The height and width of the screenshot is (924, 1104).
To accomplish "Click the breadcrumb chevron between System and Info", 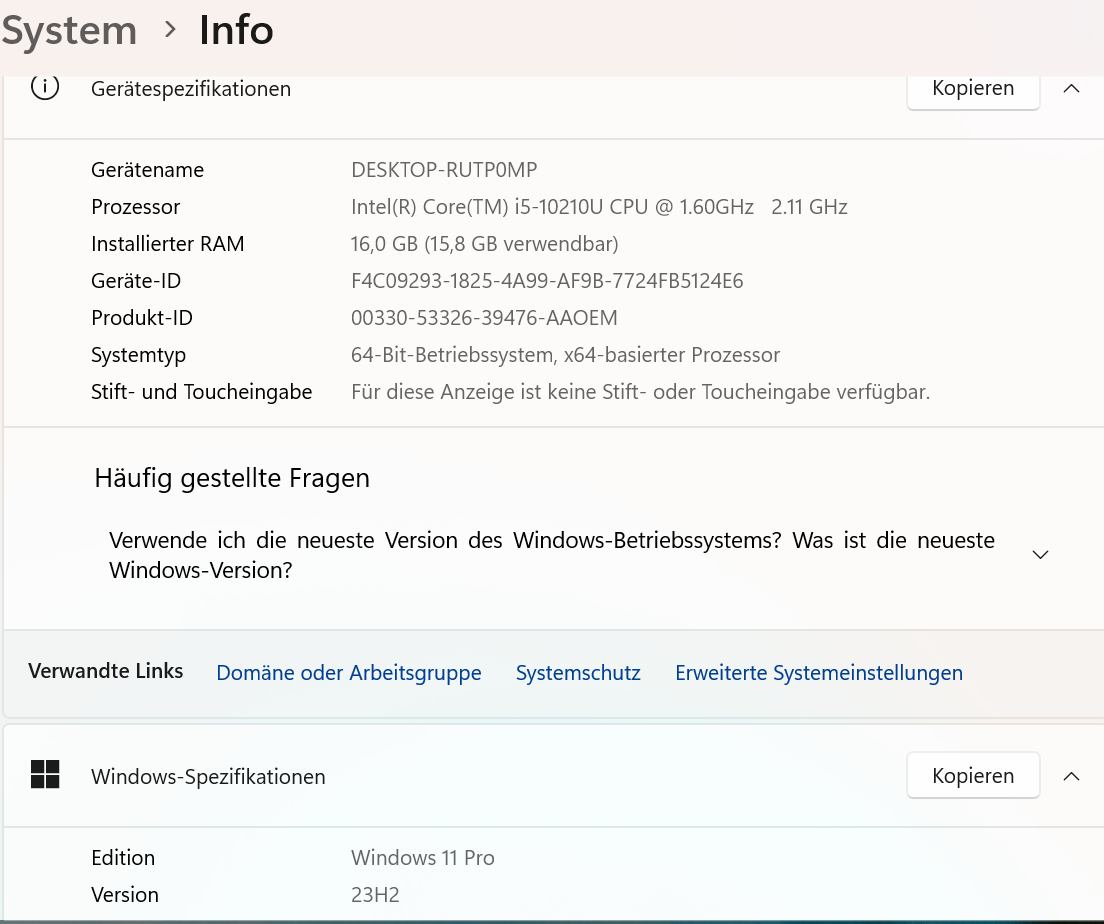I will pos(170,30).
